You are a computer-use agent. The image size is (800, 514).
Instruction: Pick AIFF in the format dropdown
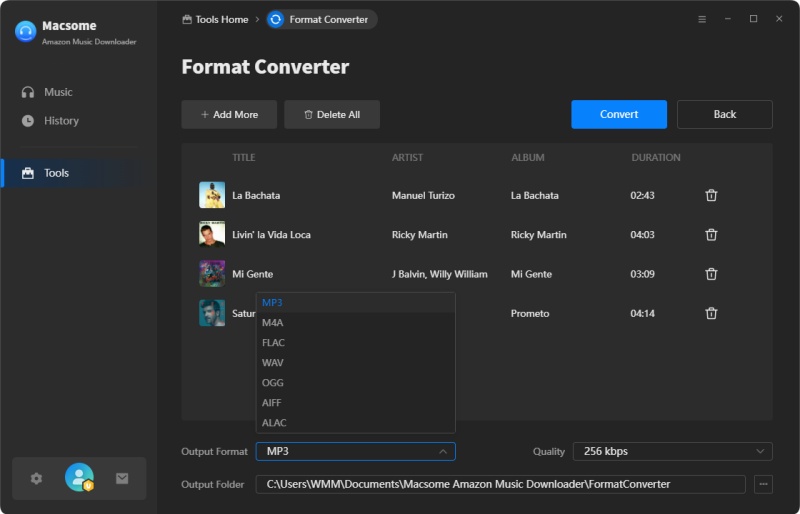(x=355, y=403)
